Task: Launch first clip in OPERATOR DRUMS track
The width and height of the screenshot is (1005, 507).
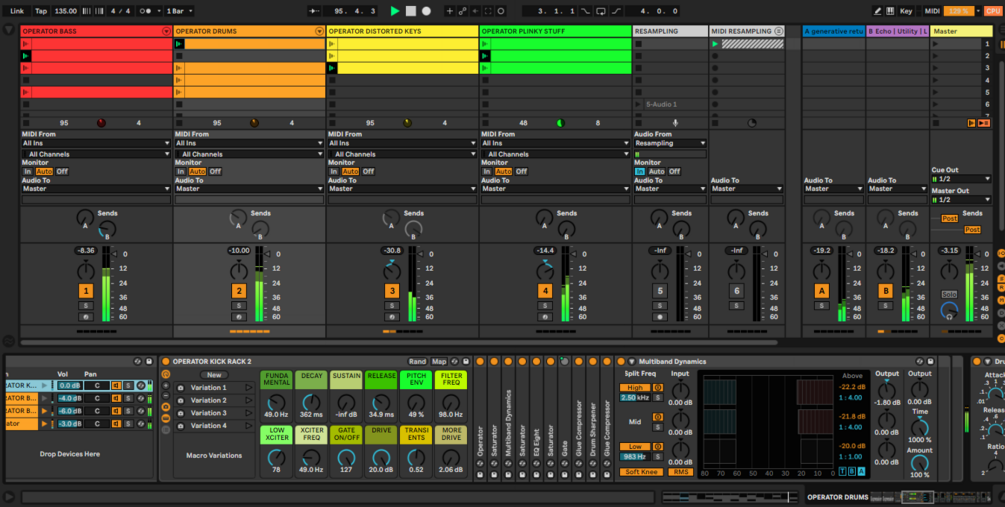Action: 179,44
